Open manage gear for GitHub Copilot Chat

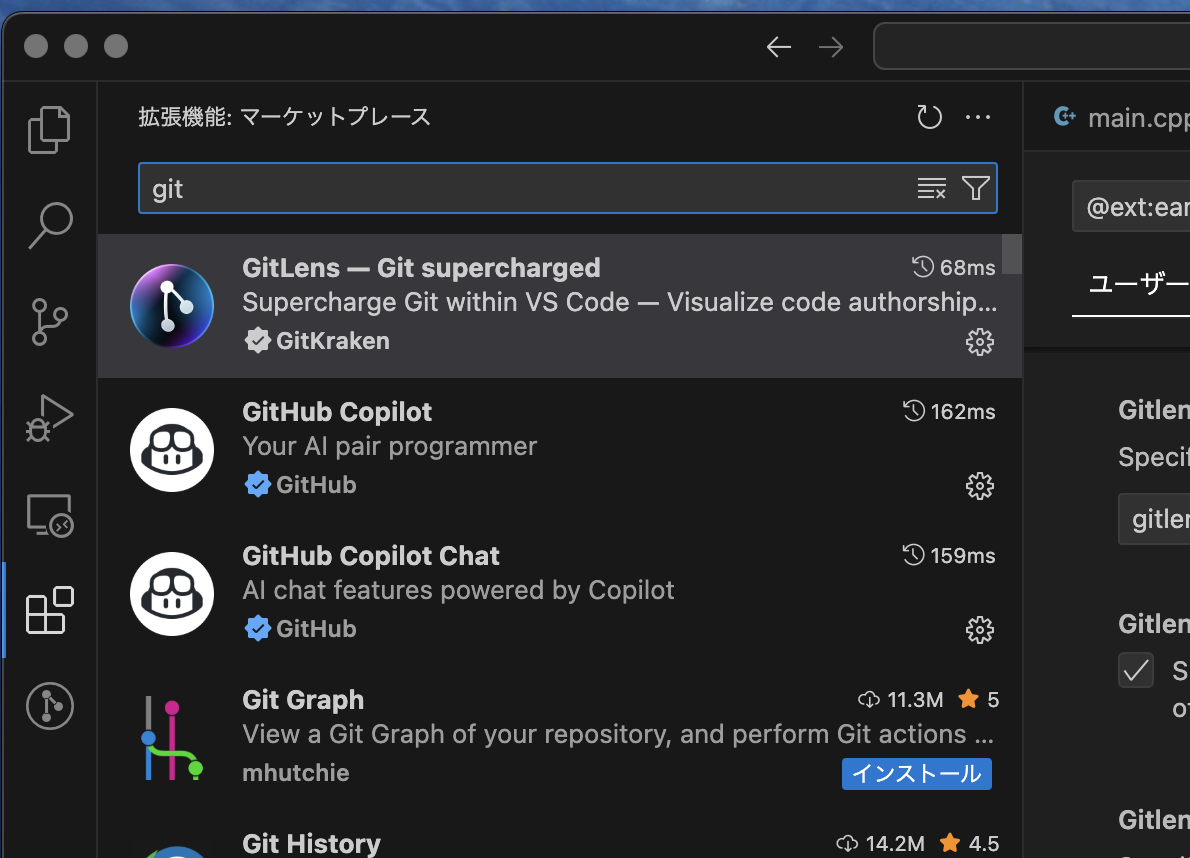980,630
